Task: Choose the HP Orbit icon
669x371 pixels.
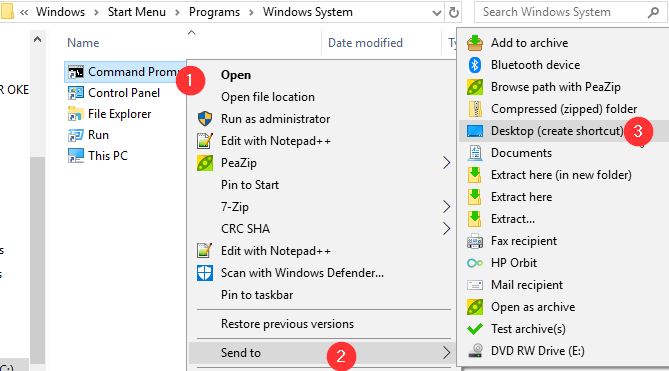Action: click(x=475, y=263)
